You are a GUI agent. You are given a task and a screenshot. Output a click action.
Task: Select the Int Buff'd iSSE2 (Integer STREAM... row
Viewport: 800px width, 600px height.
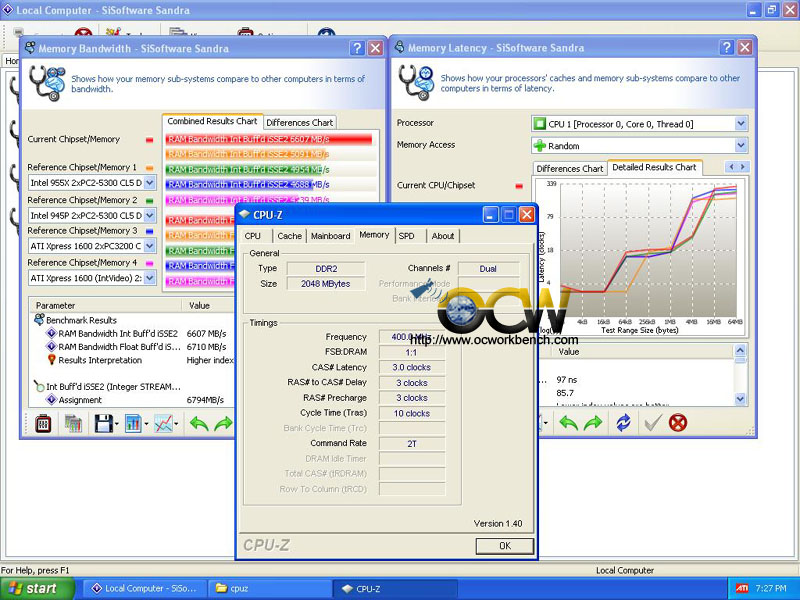(x=113, y=387)
